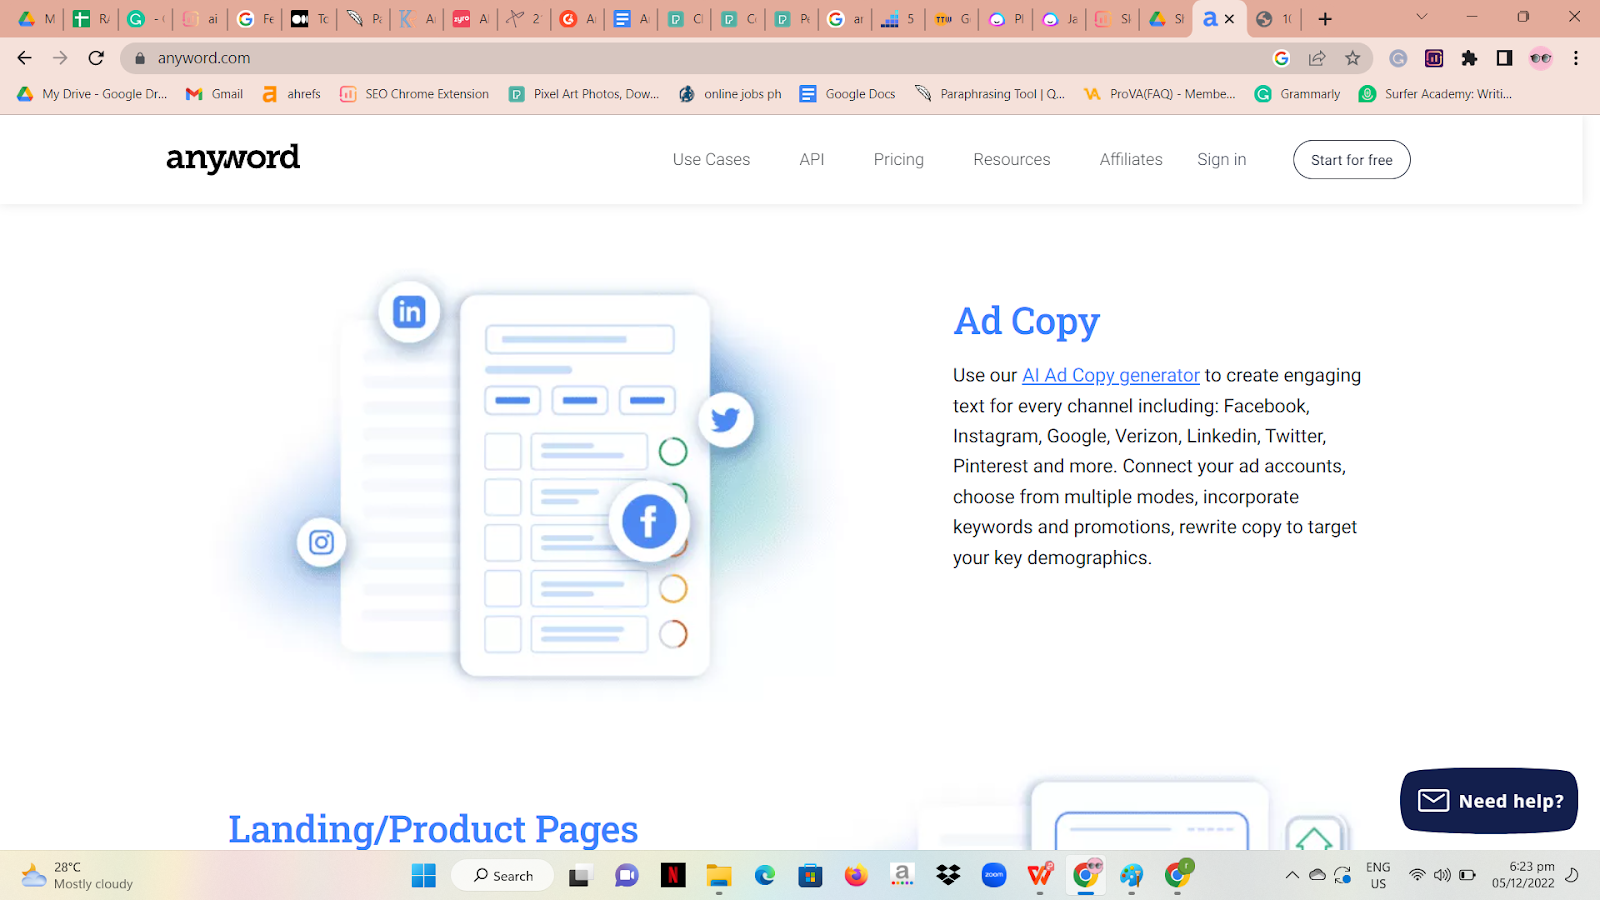1600x900 pixels.
Task: Open the API nav item
Action: tap(812, 159)
